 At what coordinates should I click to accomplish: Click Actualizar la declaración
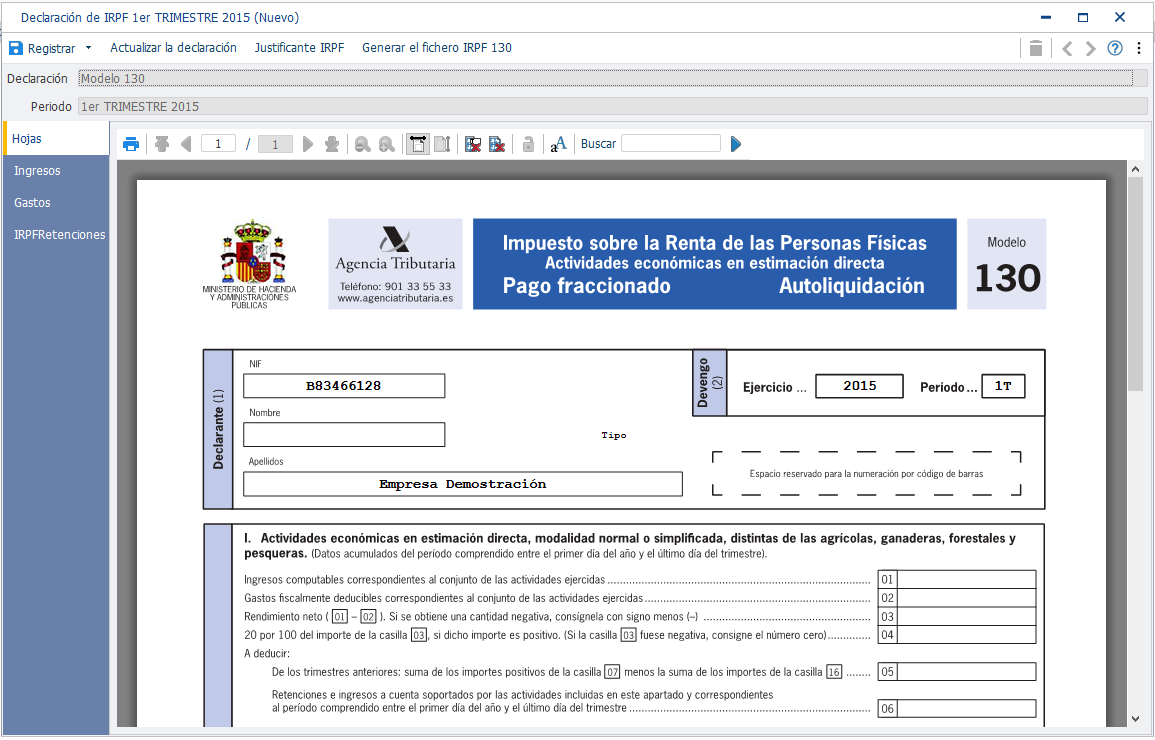[174, 48]
